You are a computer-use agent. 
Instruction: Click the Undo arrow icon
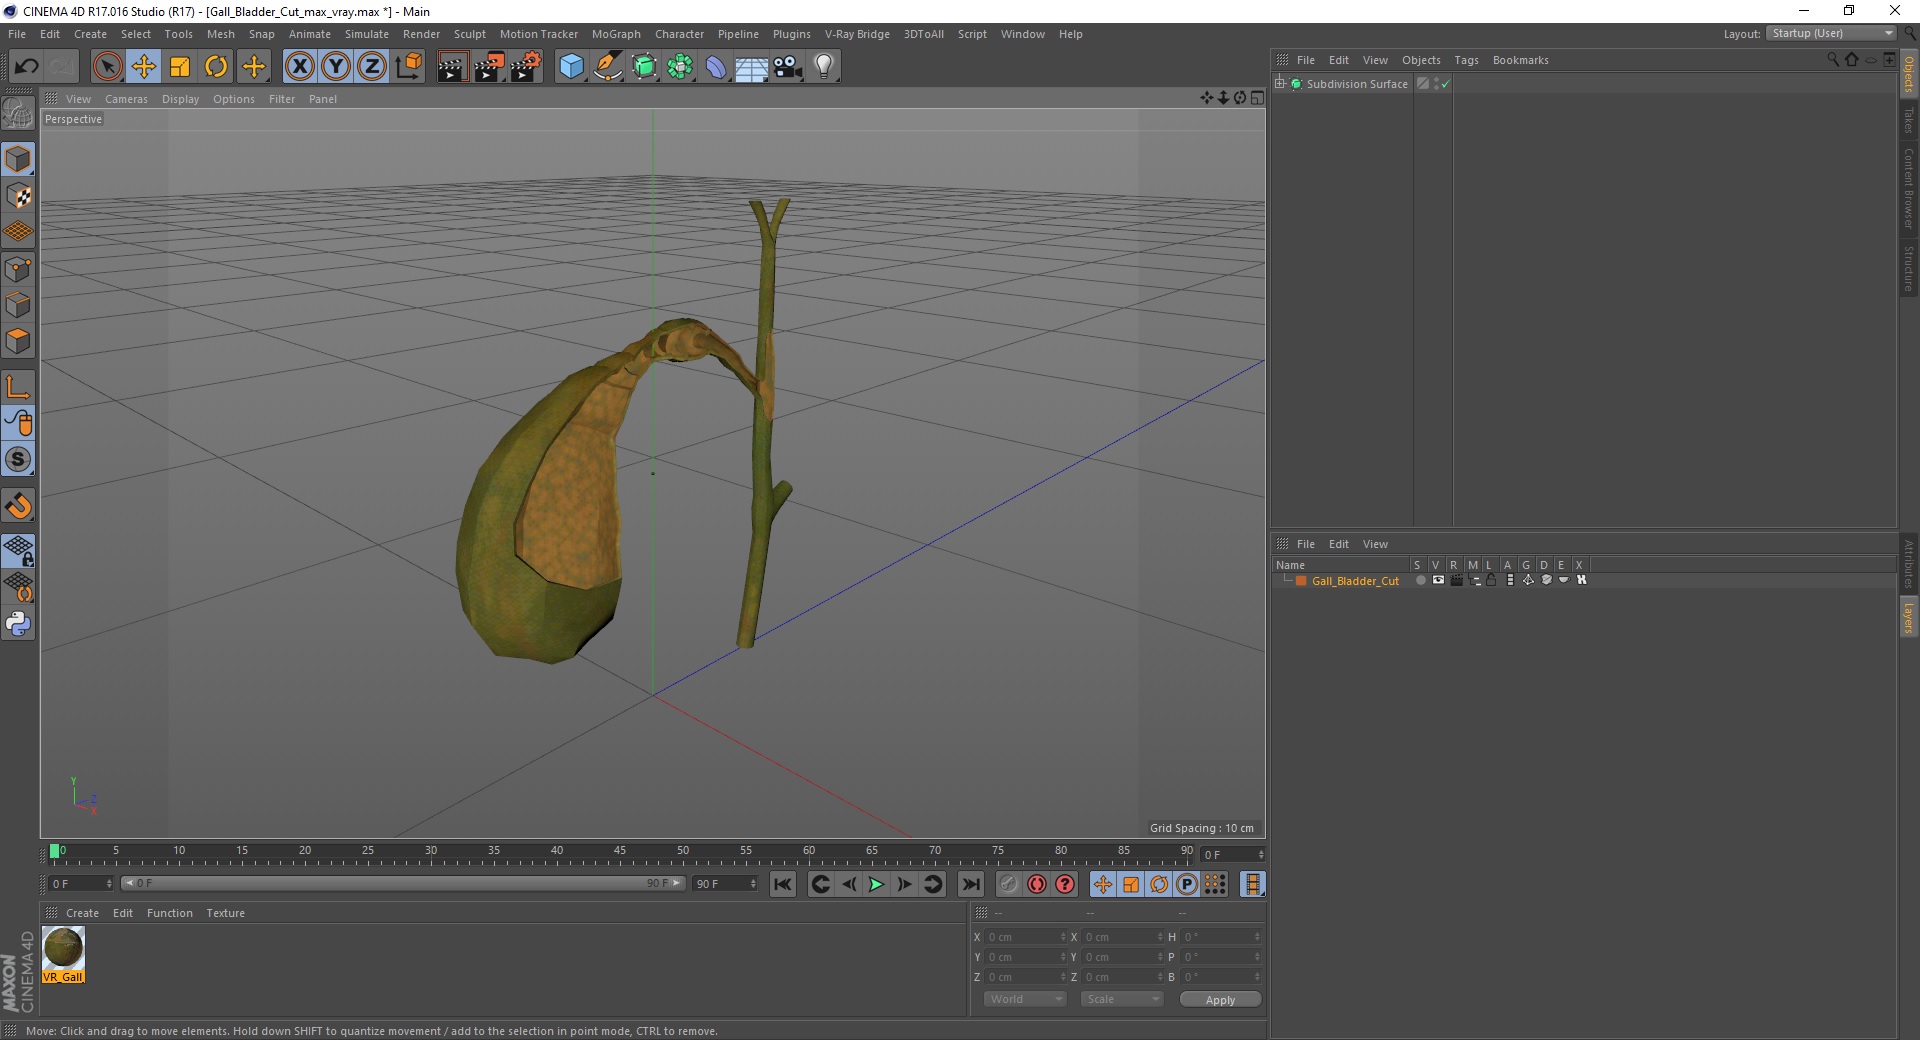click(x=26, y=67)
